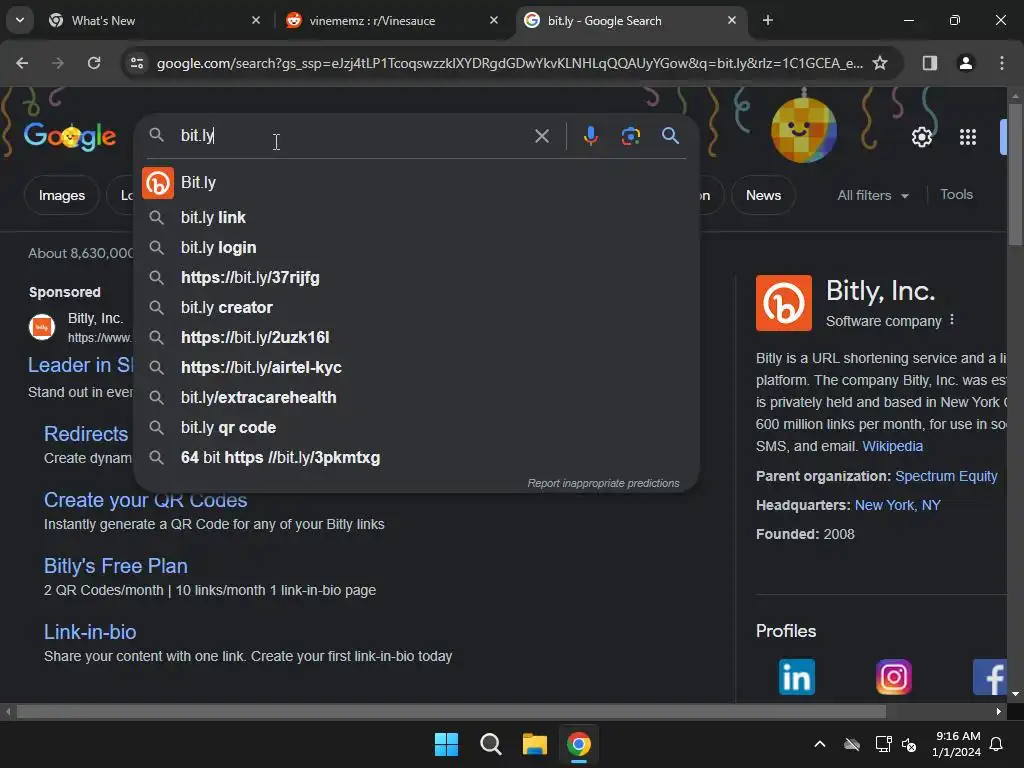Screen dimensions: 1024x768
Task: Go back to previous page
Action: coord(22,63)
